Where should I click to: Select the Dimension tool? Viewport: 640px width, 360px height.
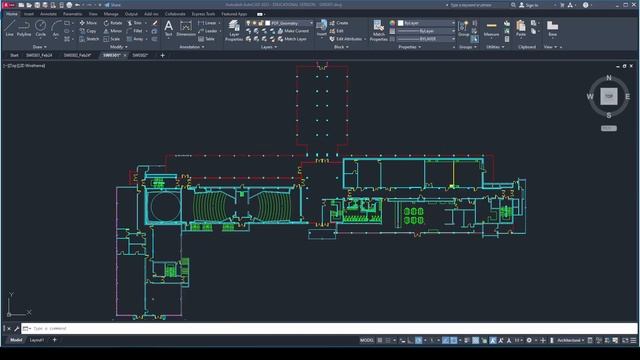coord(186,29)
